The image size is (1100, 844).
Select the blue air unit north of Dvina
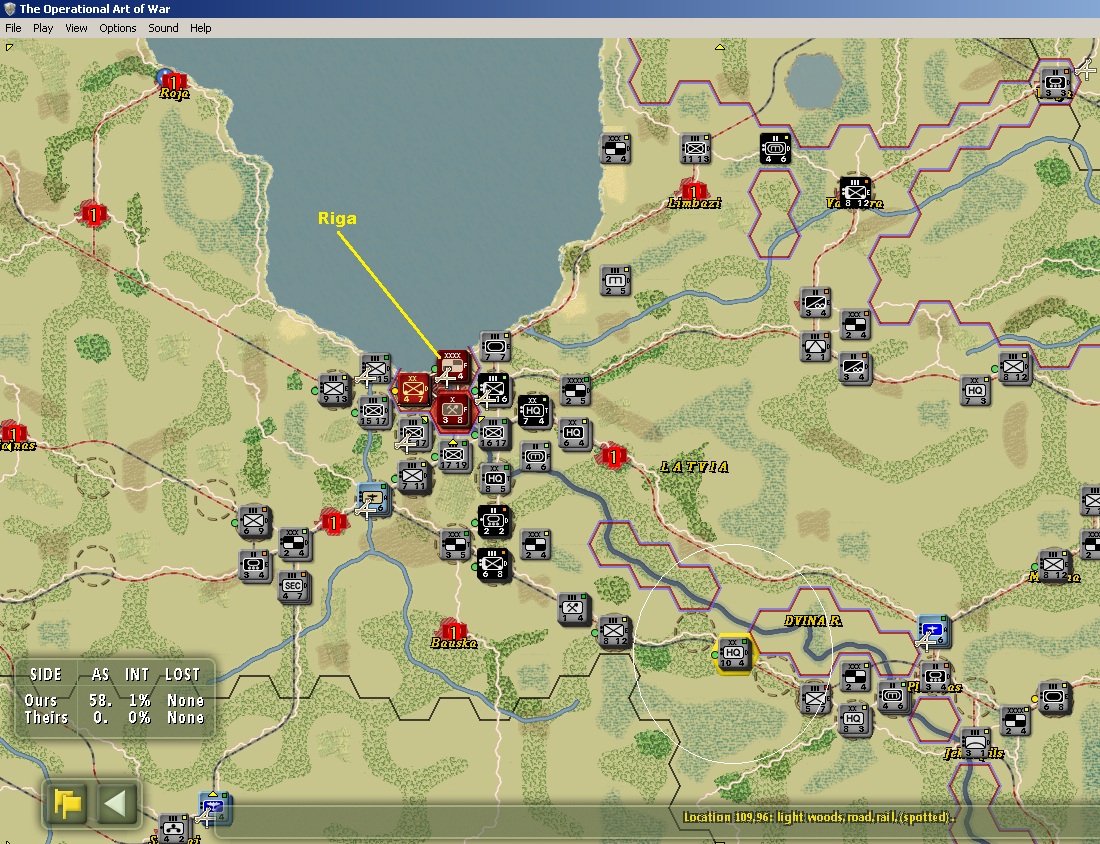point(933,631)
